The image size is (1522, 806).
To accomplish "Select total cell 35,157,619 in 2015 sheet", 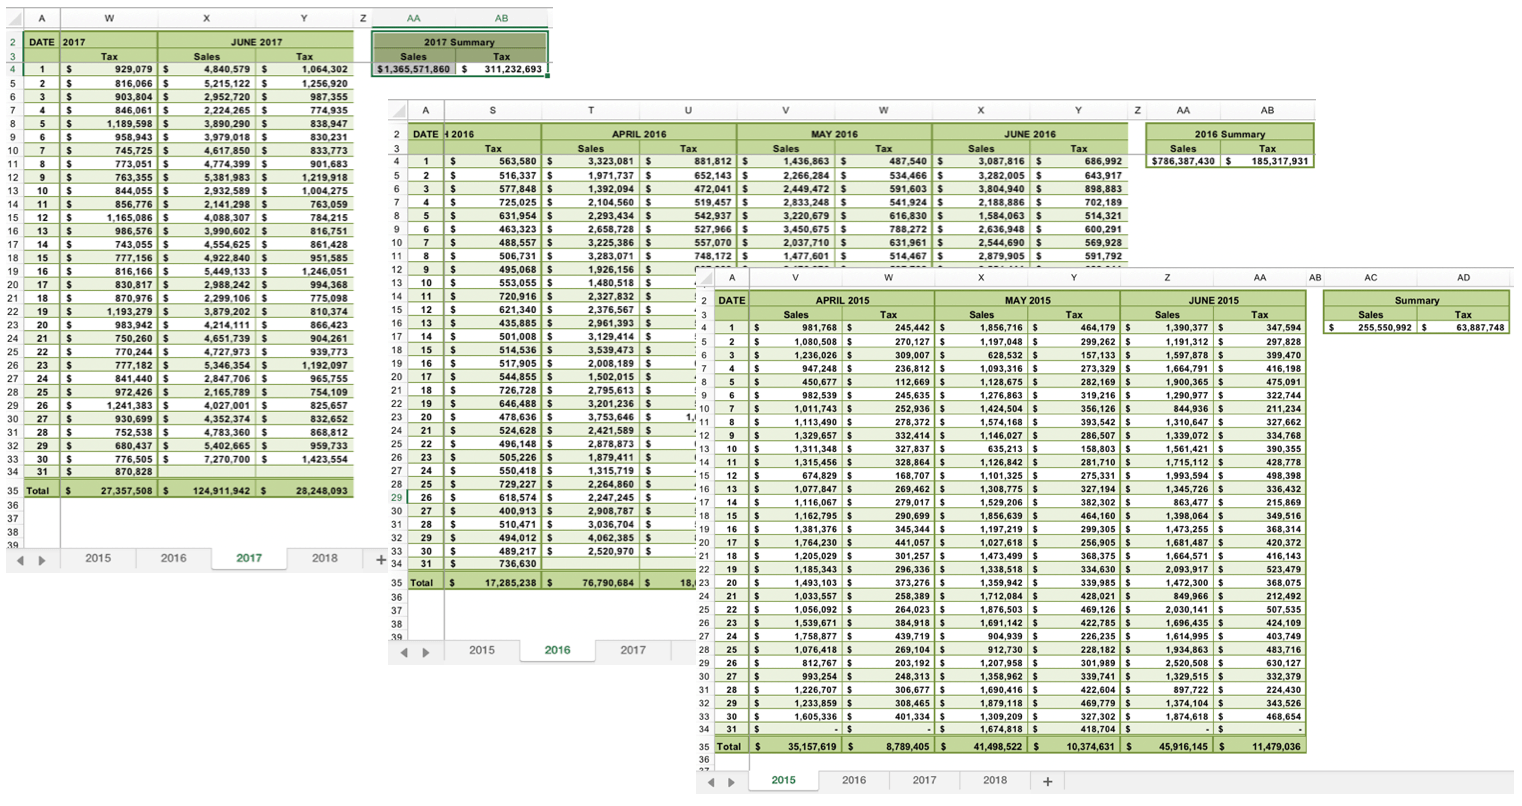I will pyautogui.click(x=796, y=746).
